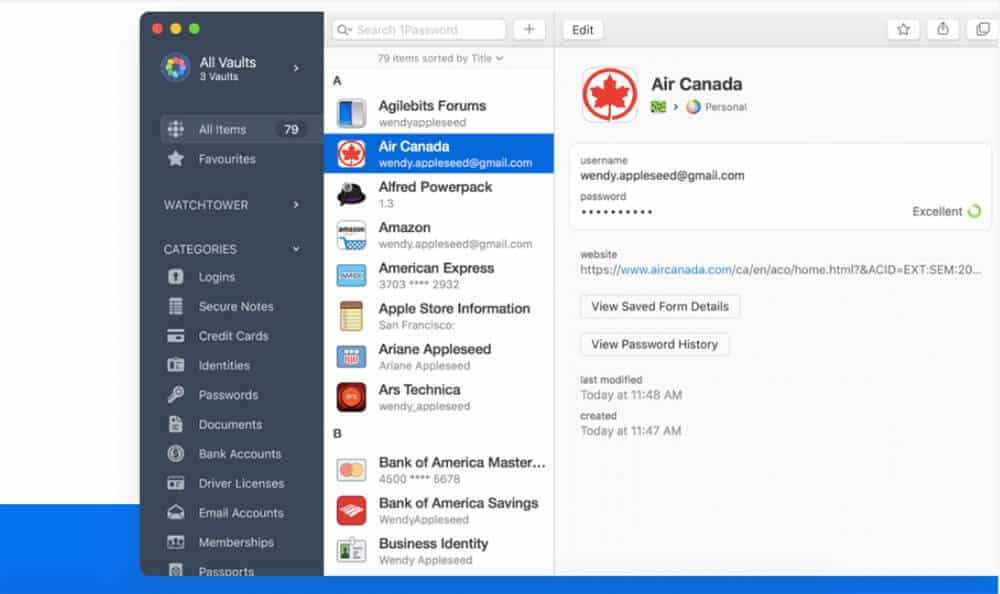1000x594 pixels.
Task: Click the Bank Accounts category label
Action: tap(240, 454)
